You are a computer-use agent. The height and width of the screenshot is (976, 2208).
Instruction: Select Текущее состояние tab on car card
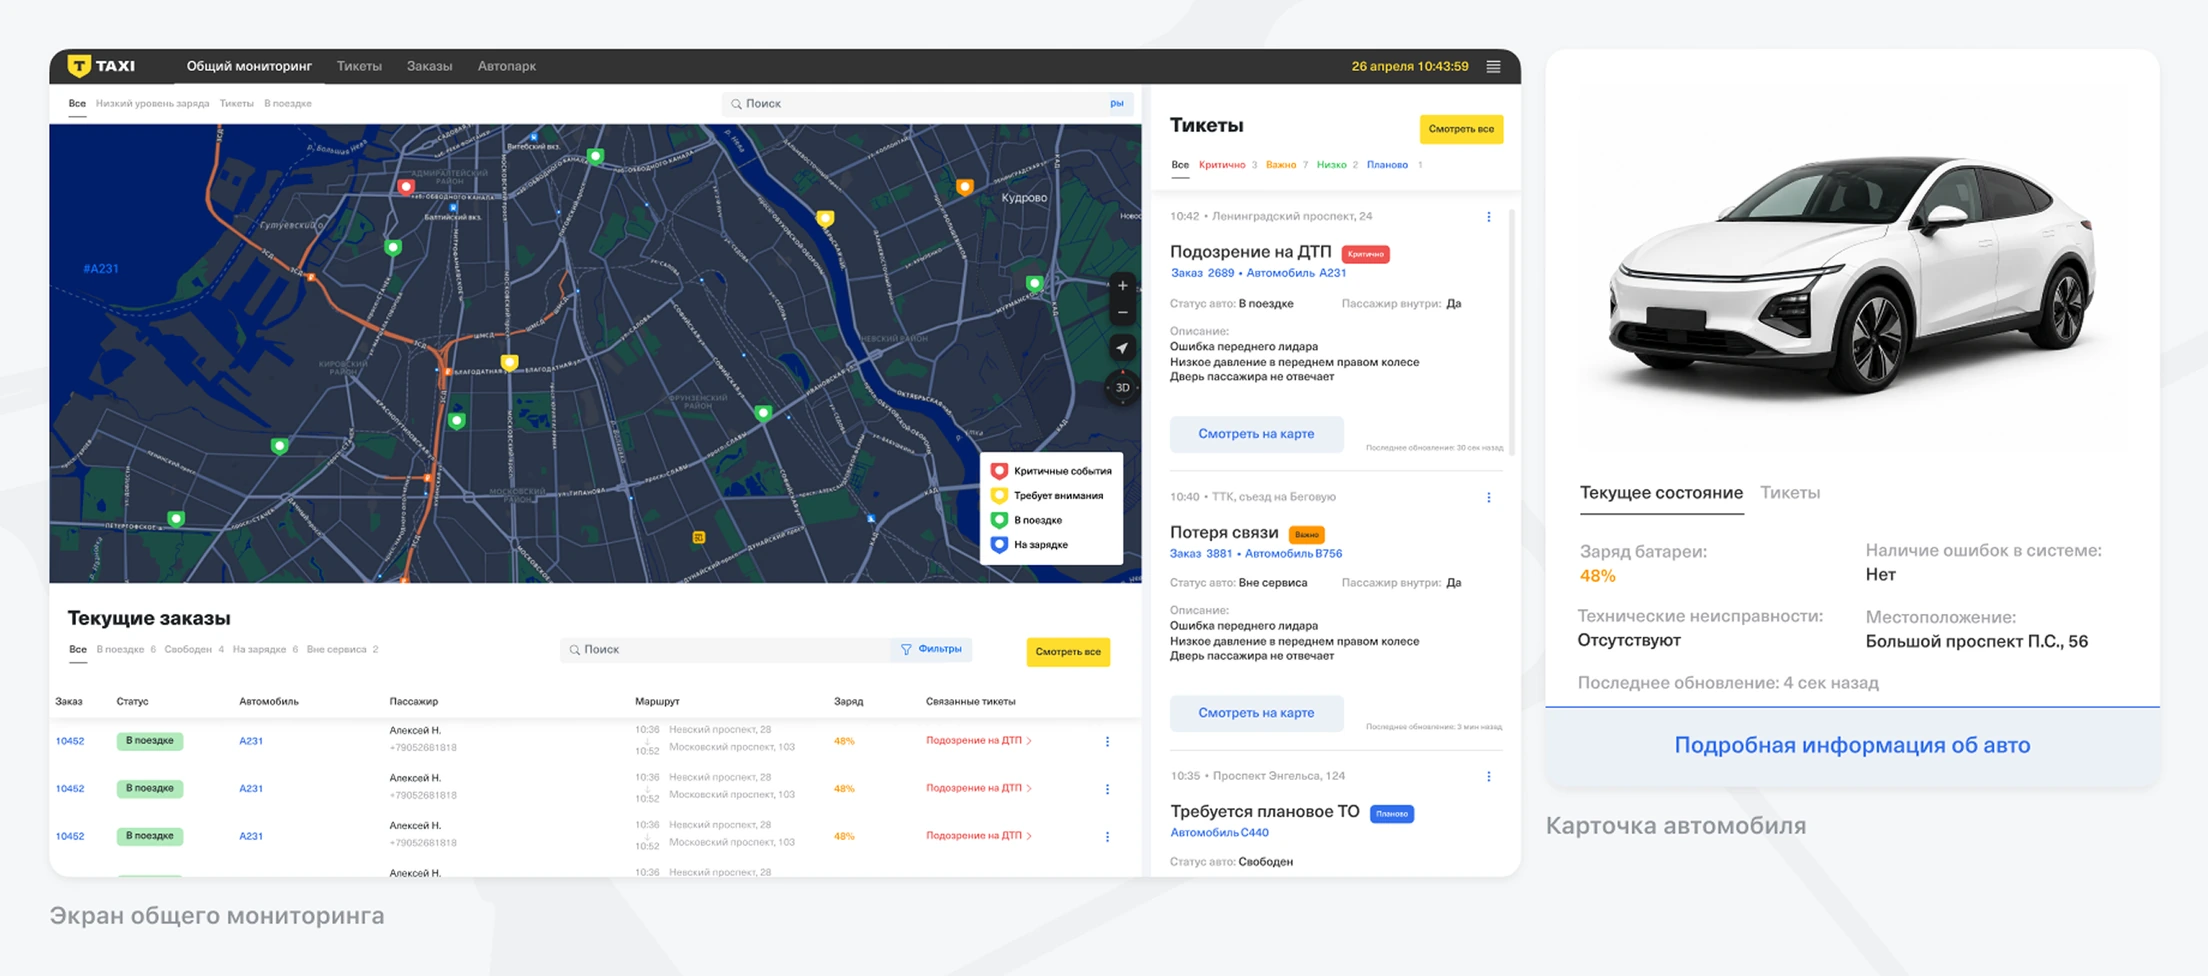(1661, 493)
